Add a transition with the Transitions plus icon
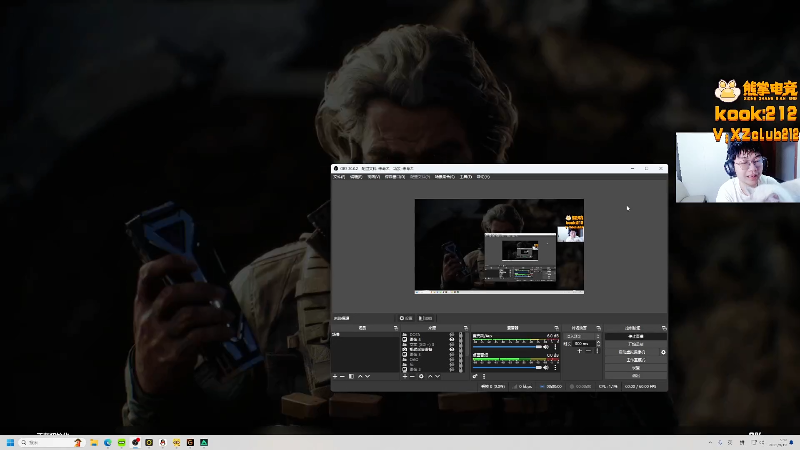Image resolution: width=800 pixels, height=450 pixels. [580, 351]
